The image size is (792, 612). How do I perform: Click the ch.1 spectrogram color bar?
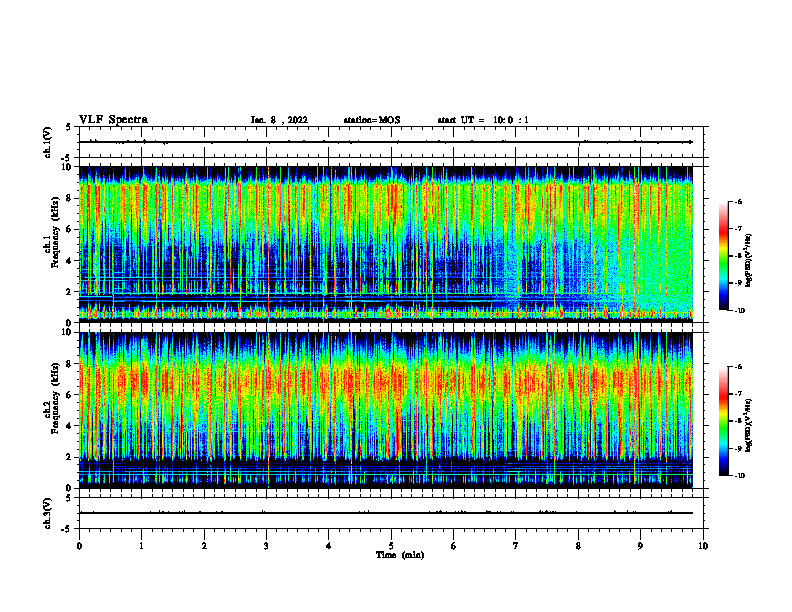click(724, 256)
